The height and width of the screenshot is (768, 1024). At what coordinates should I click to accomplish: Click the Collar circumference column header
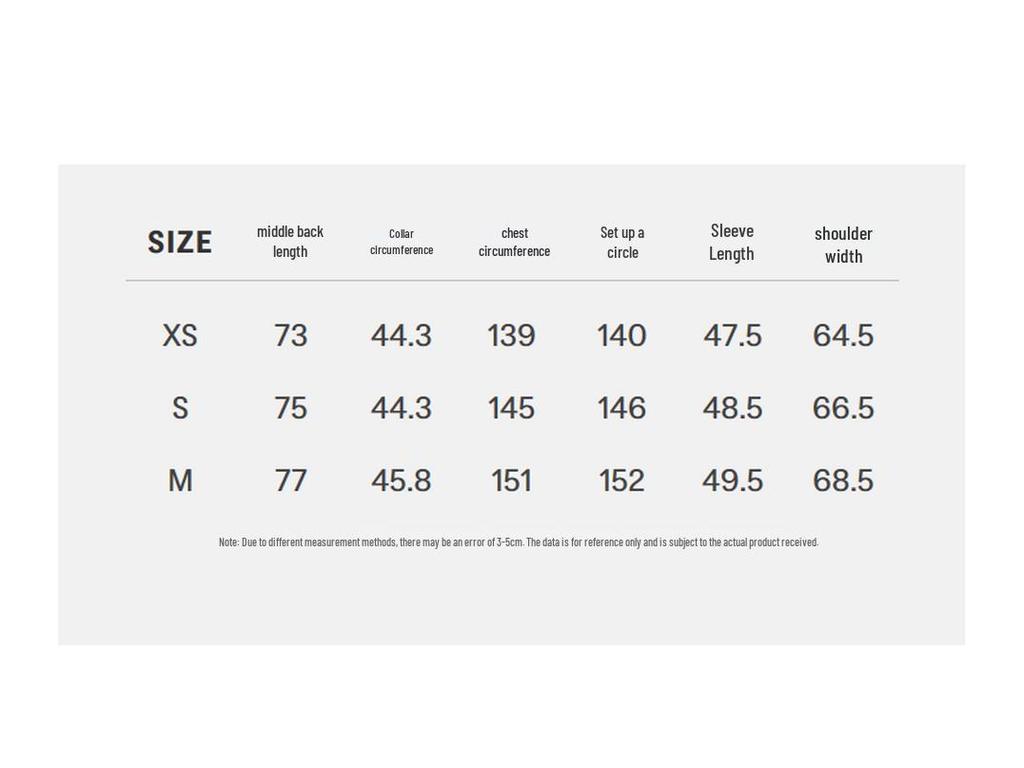(401, 242)
